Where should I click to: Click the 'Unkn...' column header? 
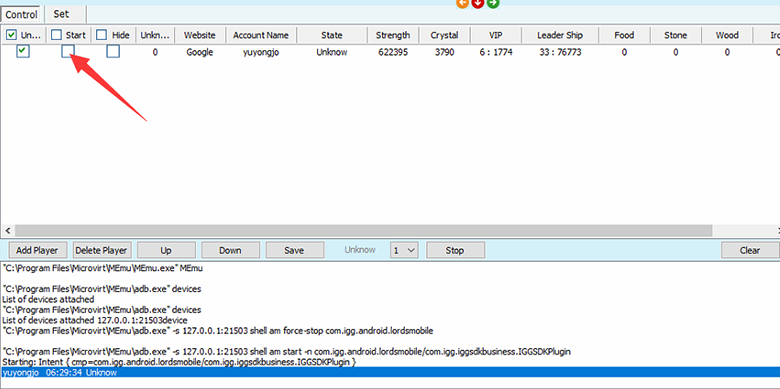[155, 35]
